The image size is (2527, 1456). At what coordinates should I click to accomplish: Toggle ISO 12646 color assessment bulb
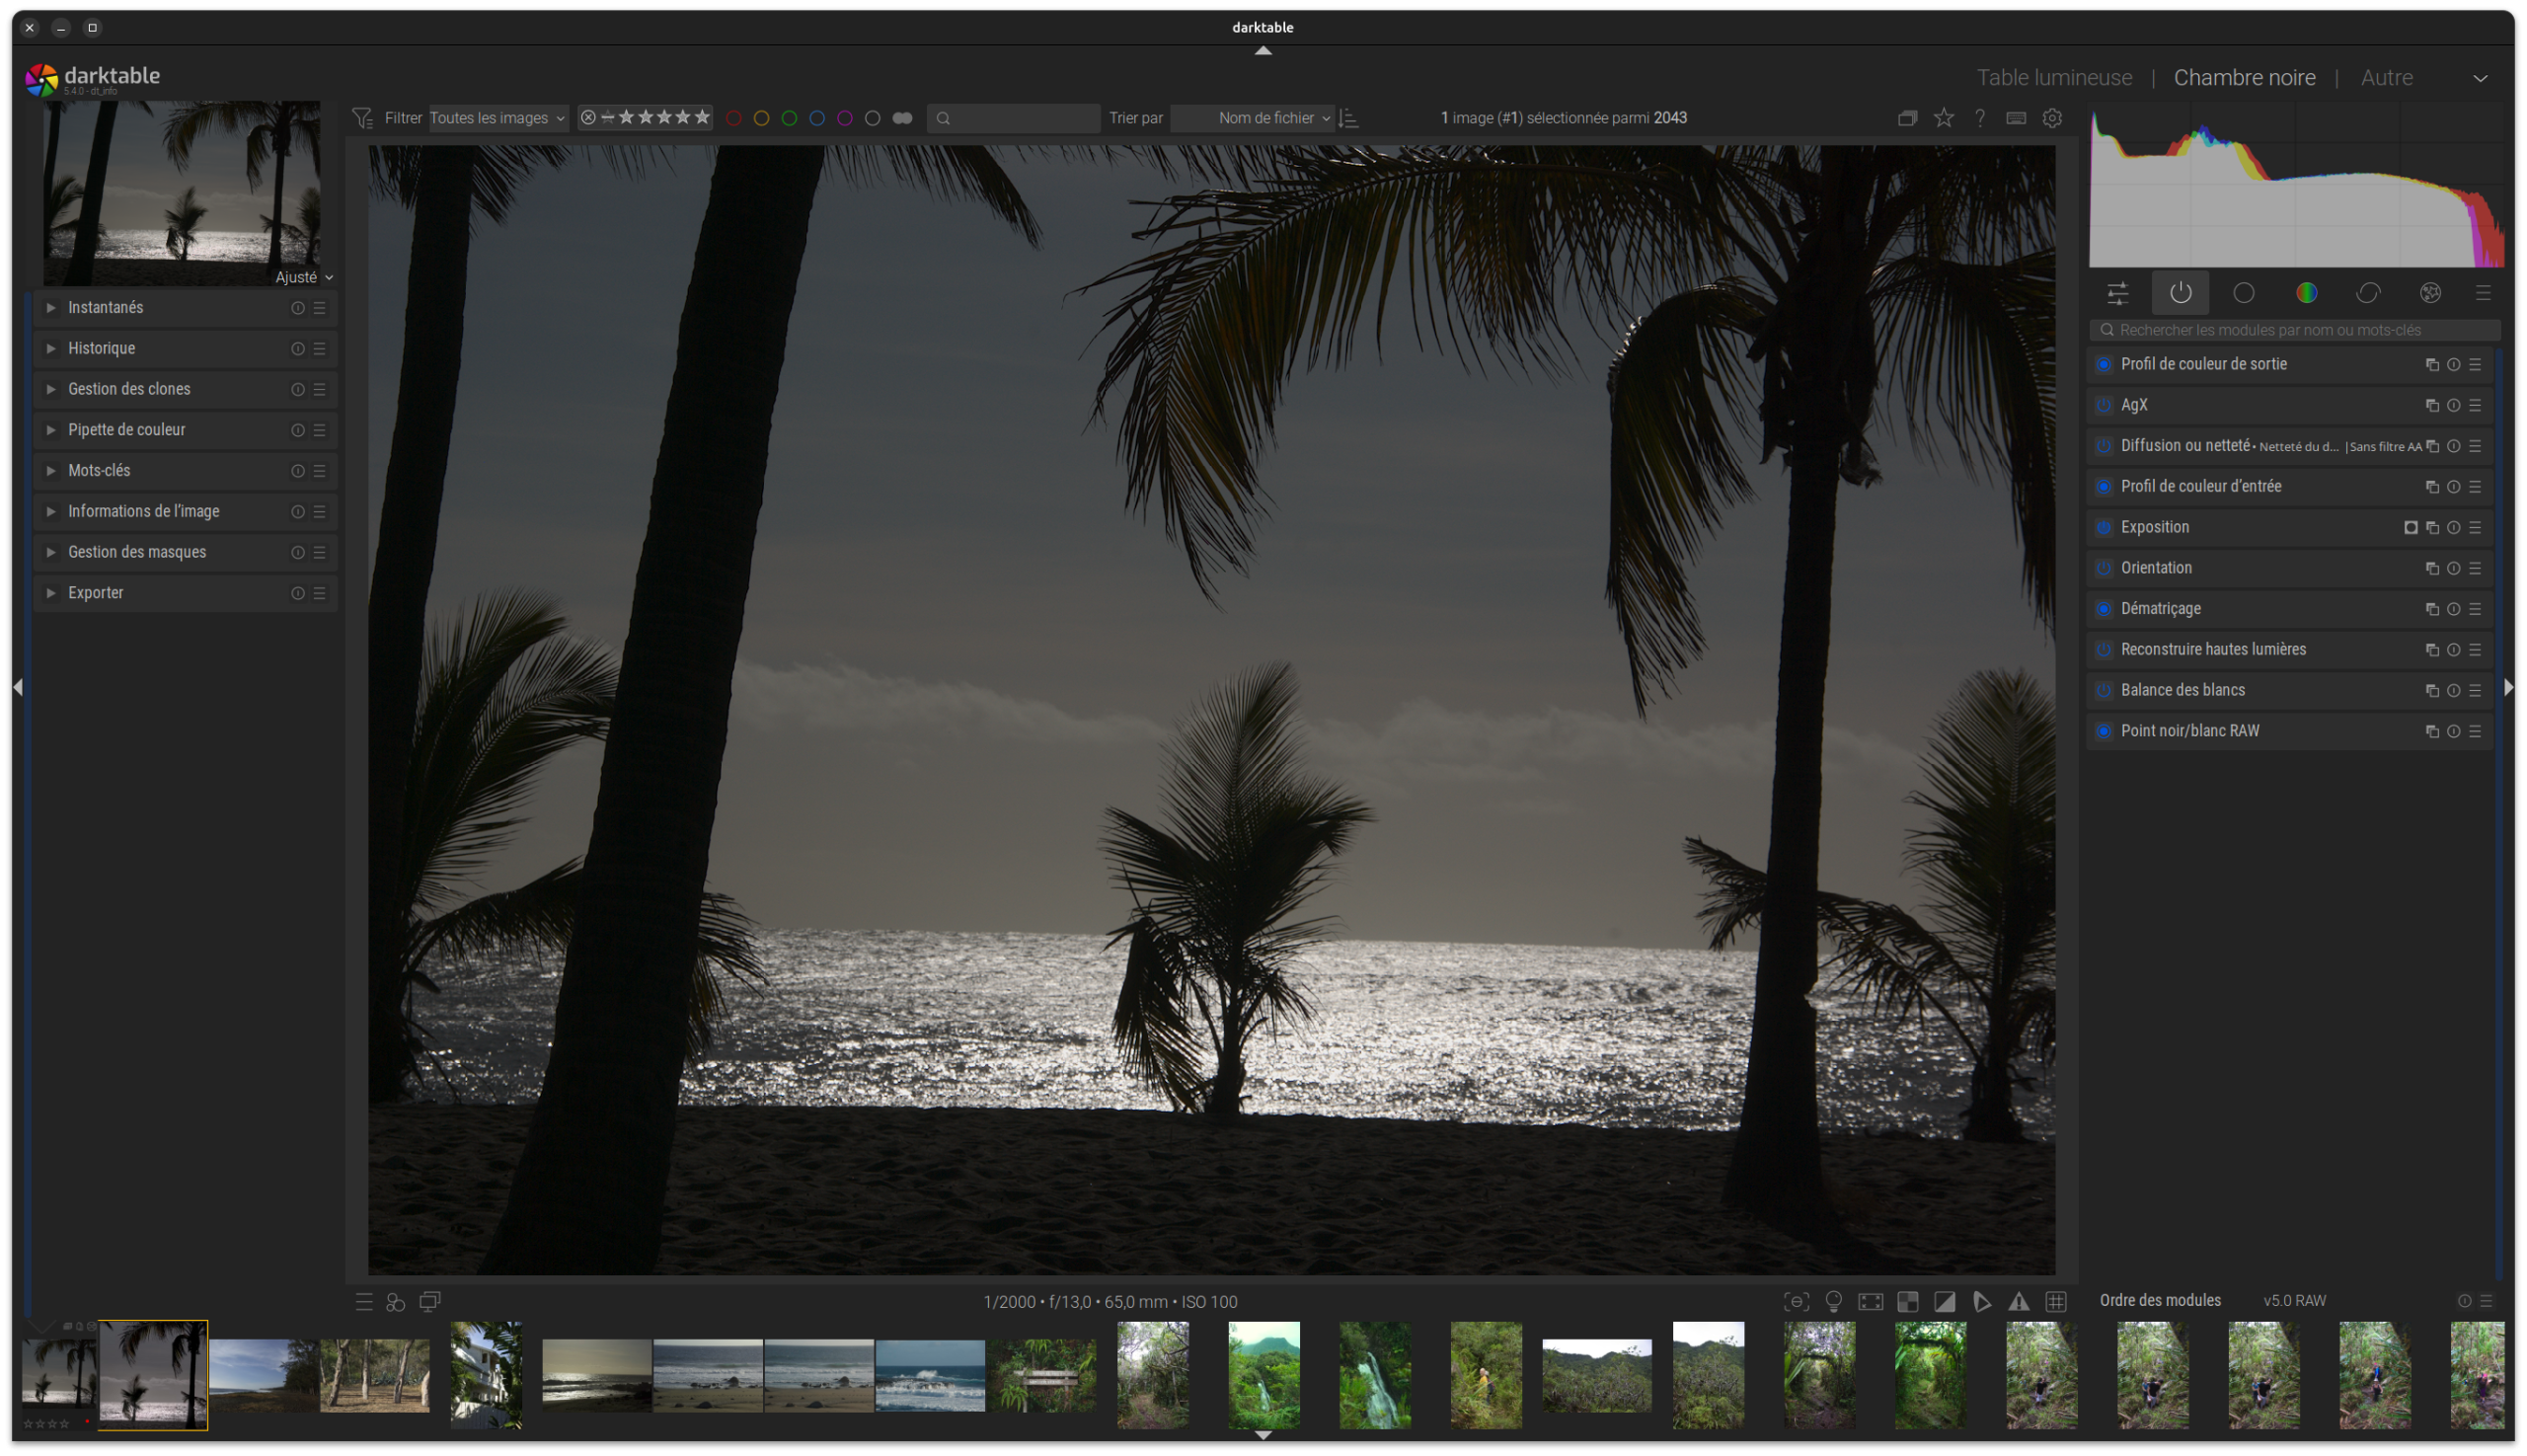(x=1833, y=1301)
